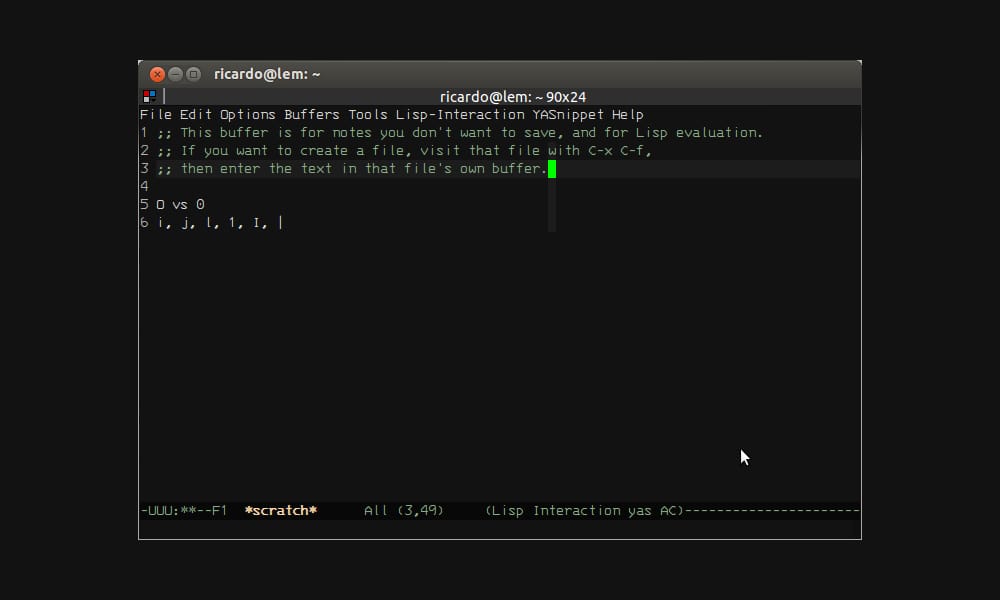Screen dimensions: 1000x600
Task: Open the File menu
Action: pos(156,114)
